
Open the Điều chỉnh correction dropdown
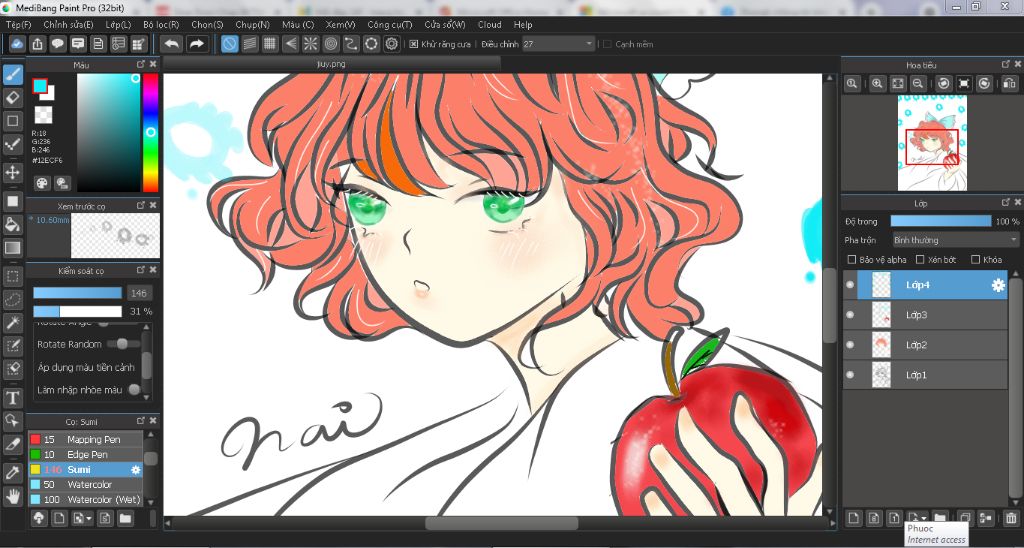click(x=558, y=44)
